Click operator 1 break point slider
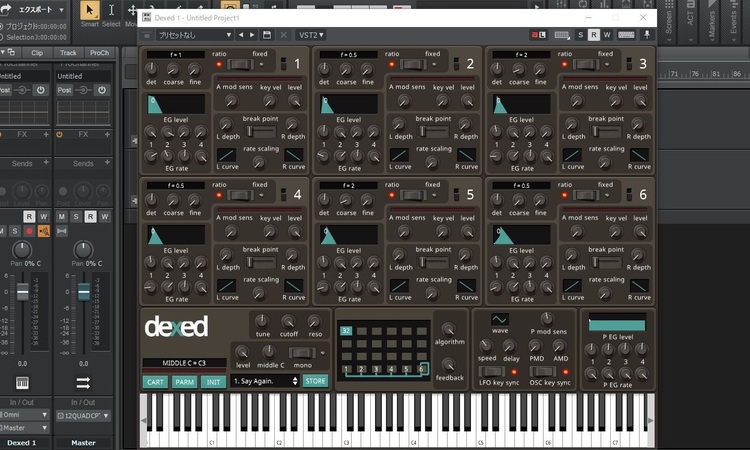Image resolution: width=750 pixels, height=450 pixels. tap(261, 131)
